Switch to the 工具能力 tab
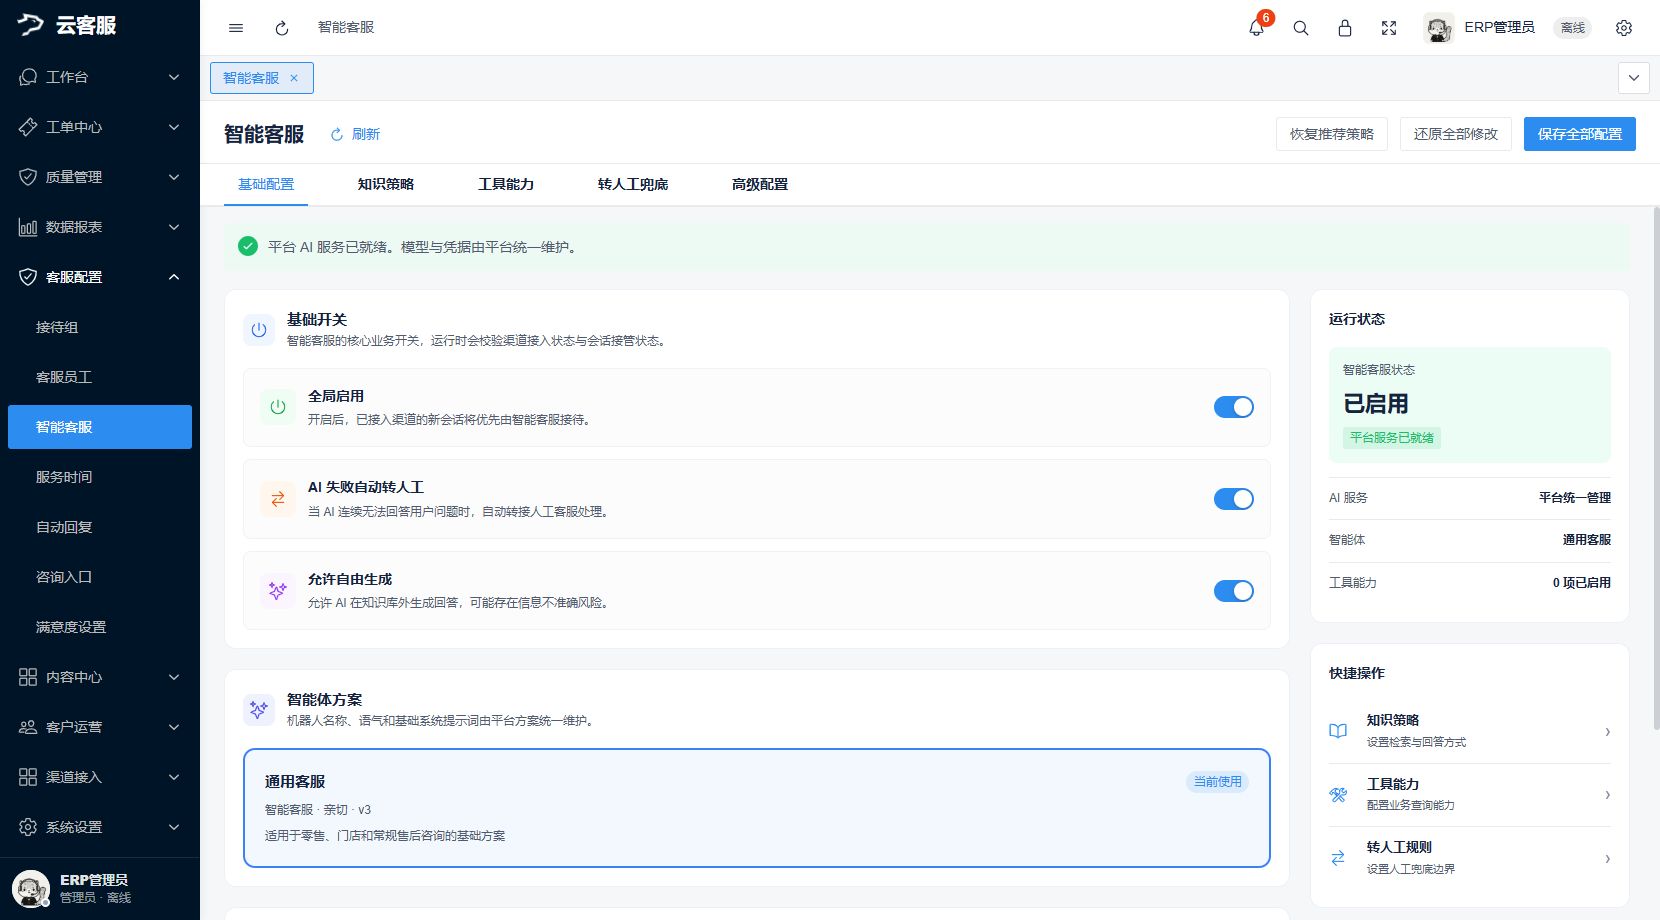Screen dimensions: 1660x920 pyautogui.click(x=506, y=184)
